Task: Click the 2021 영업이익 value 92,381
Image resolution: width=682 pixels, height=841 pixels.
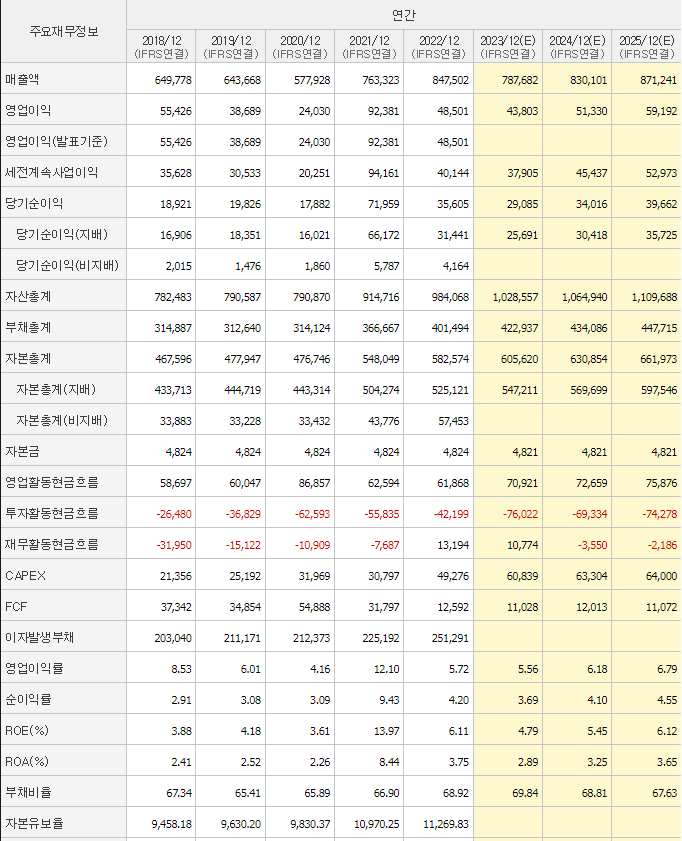Action: coord(383,111)
